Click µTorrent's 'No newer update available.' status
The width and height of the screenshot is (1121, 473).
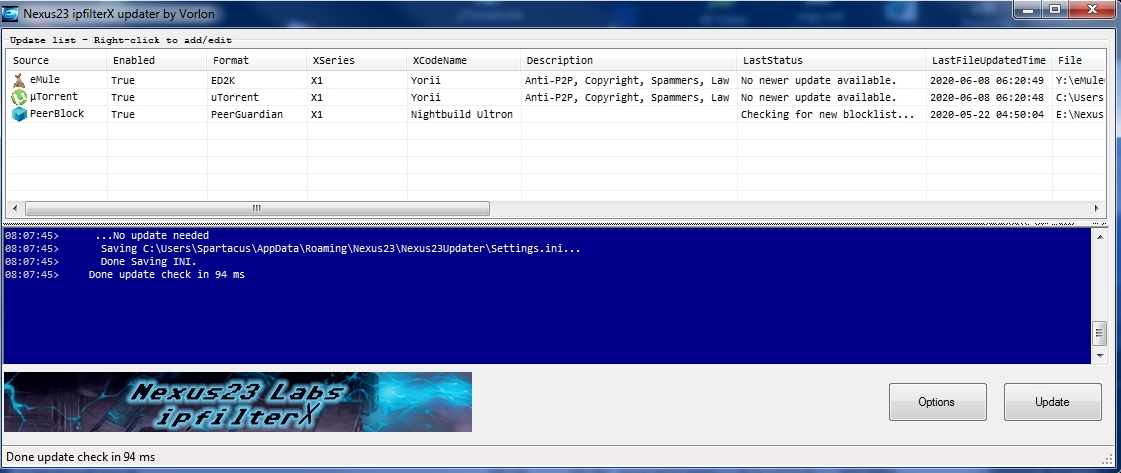818,97
